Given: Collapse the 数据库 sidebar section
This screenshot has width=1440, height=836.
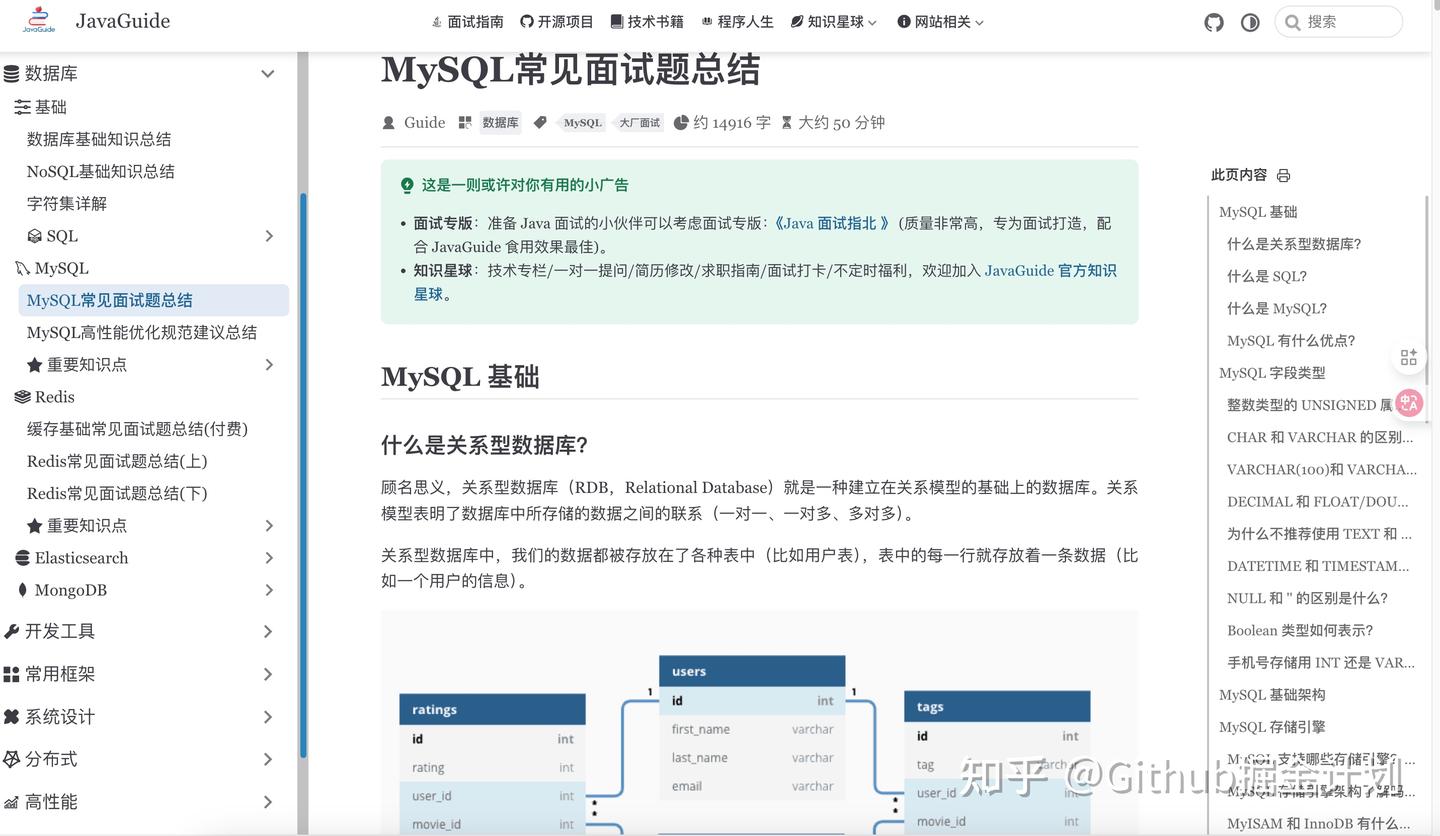Looking at the screenshot, I should [x=267, y=72].
